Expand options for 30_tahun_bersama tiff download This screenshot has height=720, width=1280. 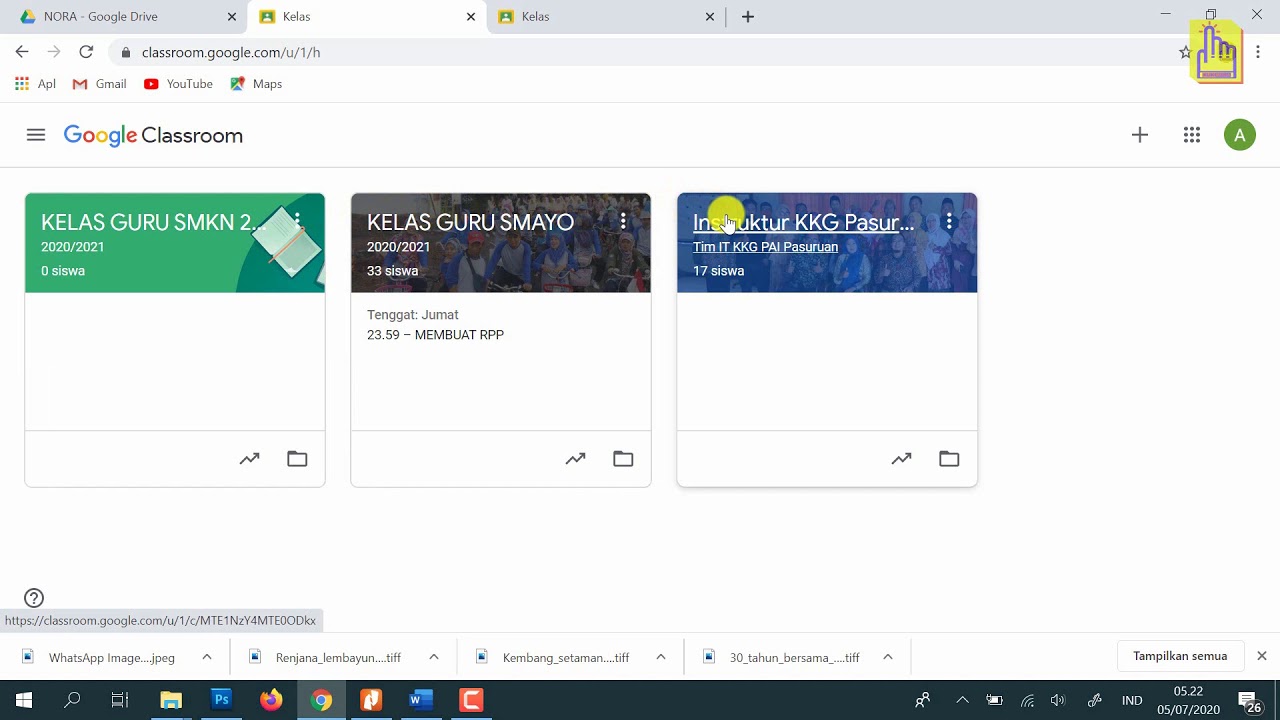(888, 657)
